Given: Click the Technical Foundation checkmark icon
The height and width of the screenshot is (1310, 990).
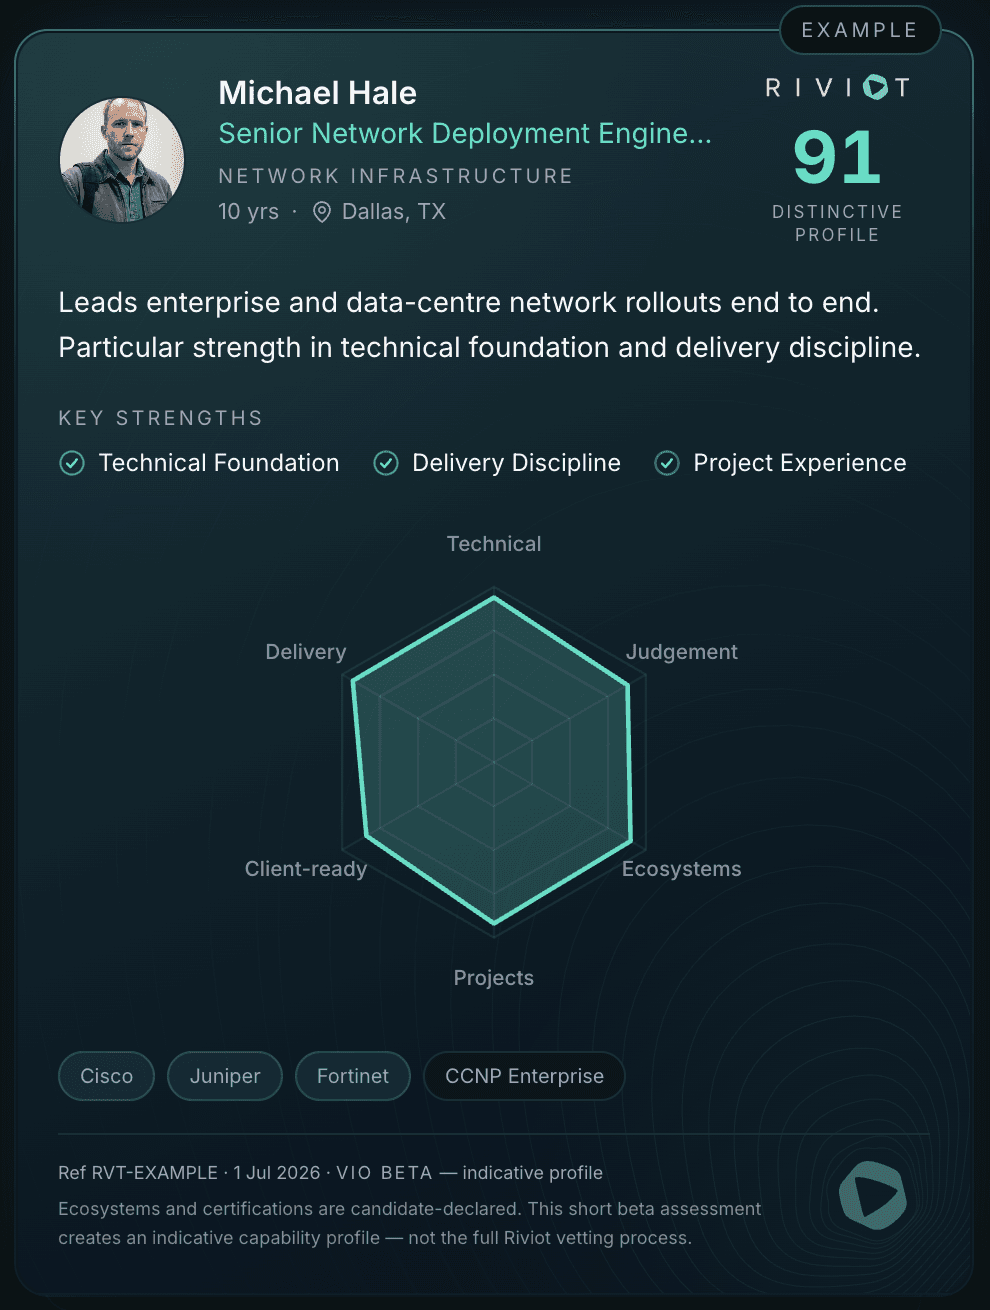Looking at the screenshot, I should coord(72,463).
